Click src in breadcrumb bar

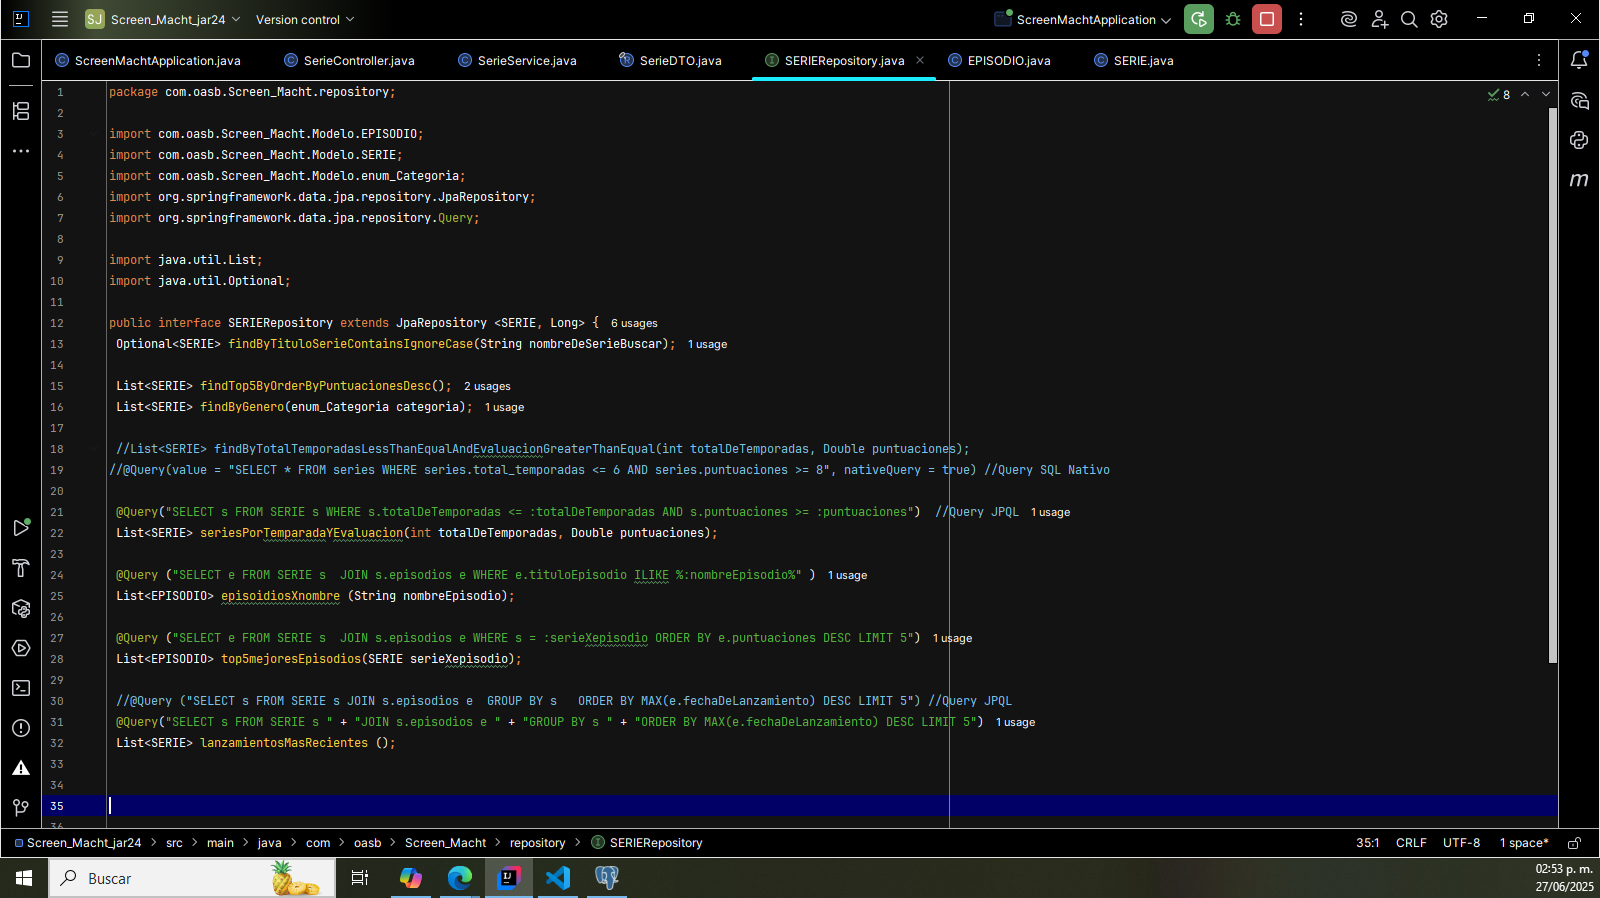tap(174, 843)
